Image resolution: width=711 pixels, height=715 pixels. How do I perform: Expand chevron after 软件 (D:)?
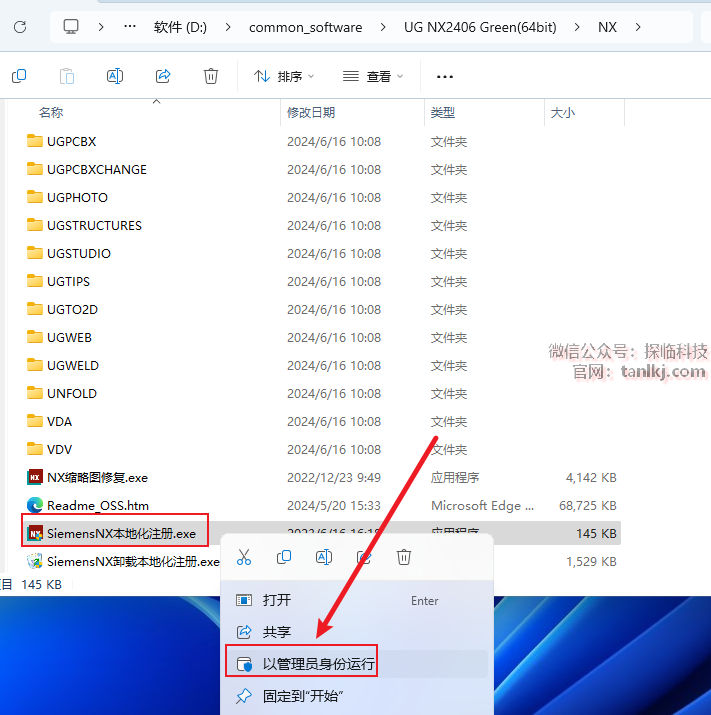[228, 27]
